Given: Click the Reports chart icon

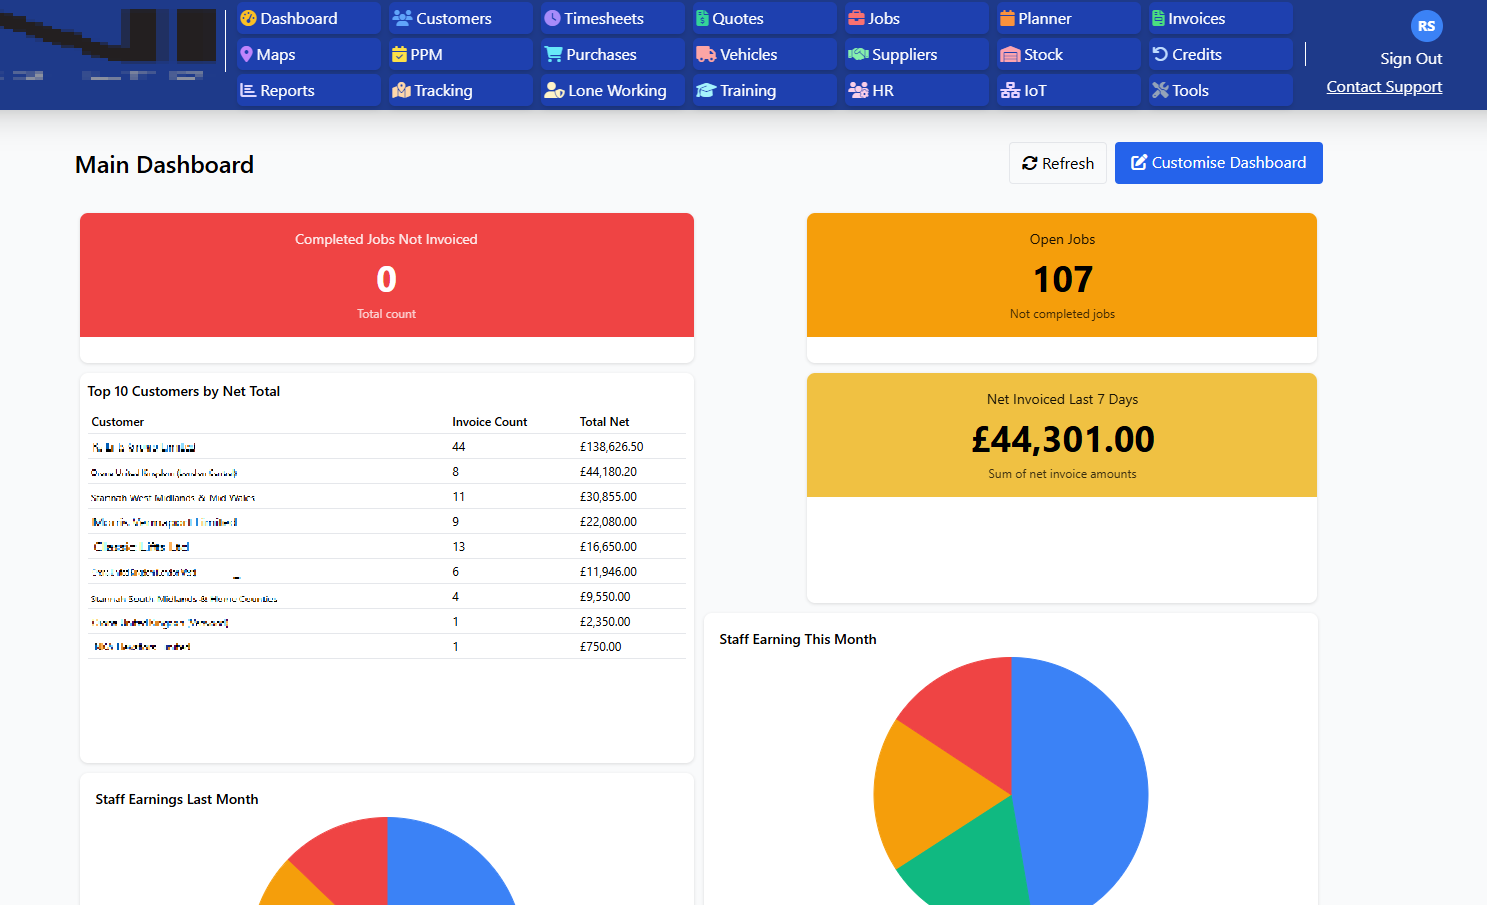Looking at the screenshot, I should click(x=248, y=90).
